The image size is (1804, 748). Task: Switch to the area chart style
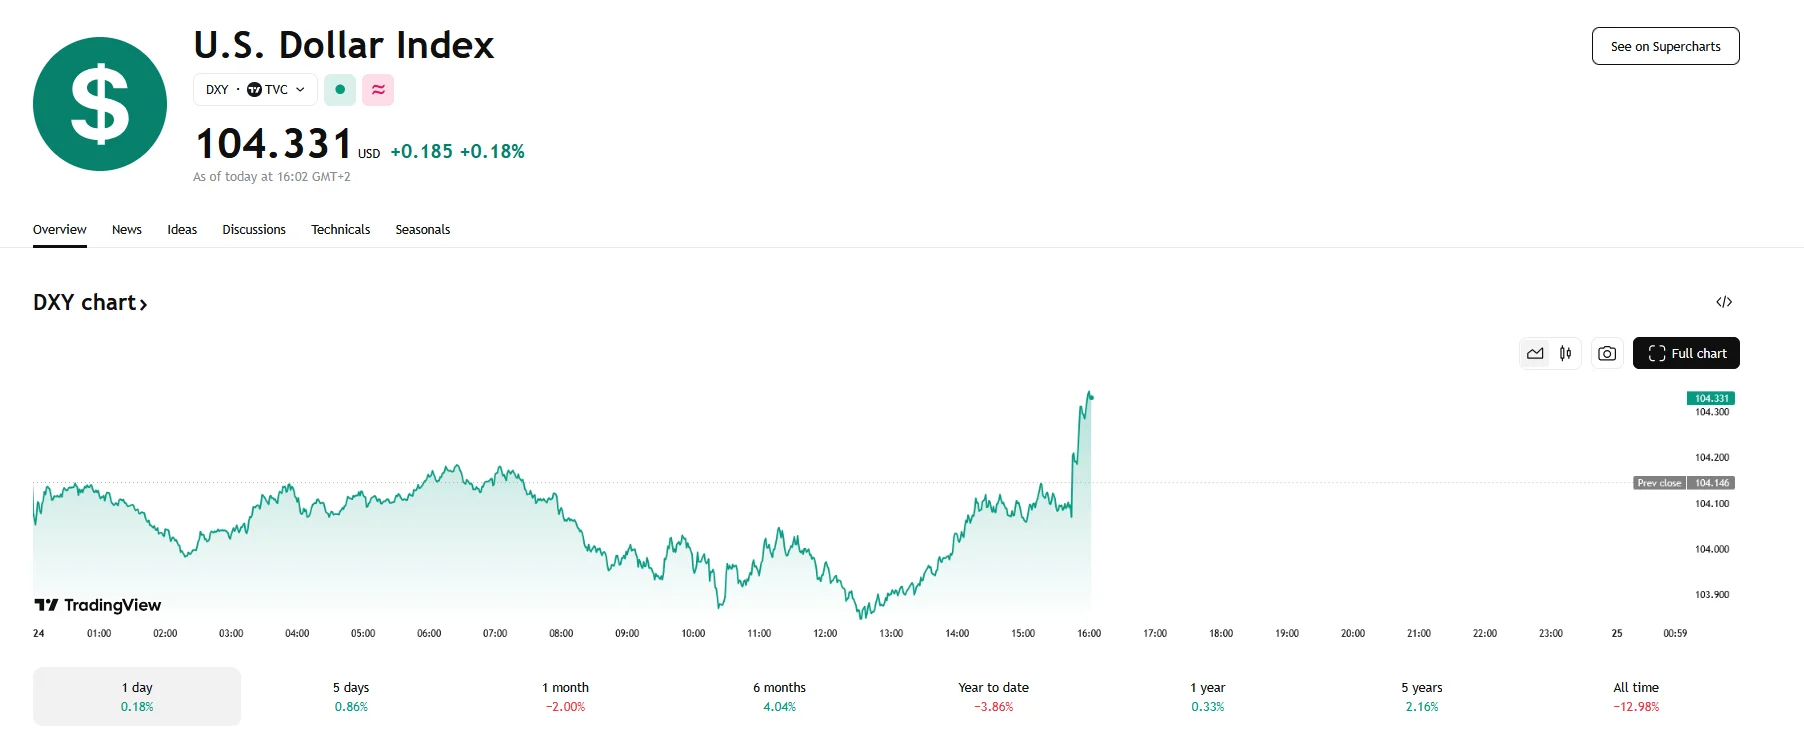[1535, 353]
